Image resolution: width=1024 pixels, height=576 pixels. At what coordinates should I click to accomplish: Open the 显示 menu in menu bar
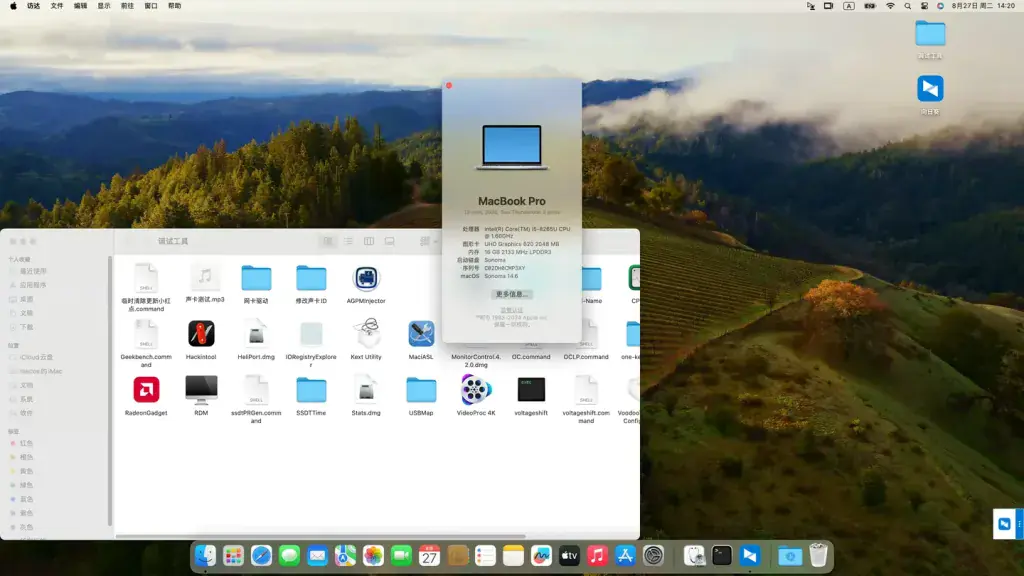click(104, 6)
